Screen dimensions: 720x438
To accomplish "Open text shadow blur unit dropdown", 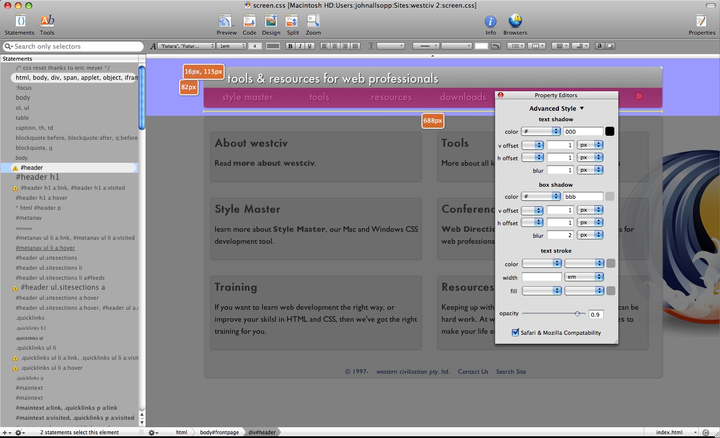I will pyautogui.click(x=590, y=171).
